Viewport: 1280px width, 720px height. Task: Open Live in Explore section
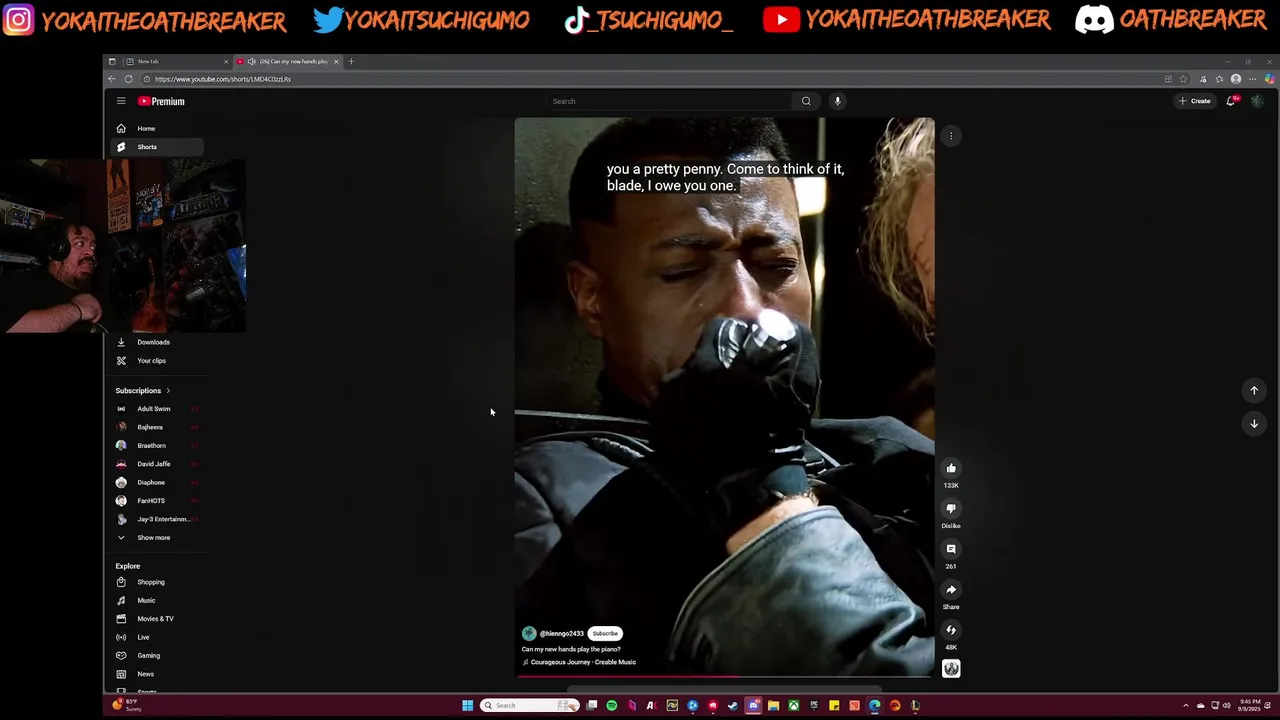[157, 637]
